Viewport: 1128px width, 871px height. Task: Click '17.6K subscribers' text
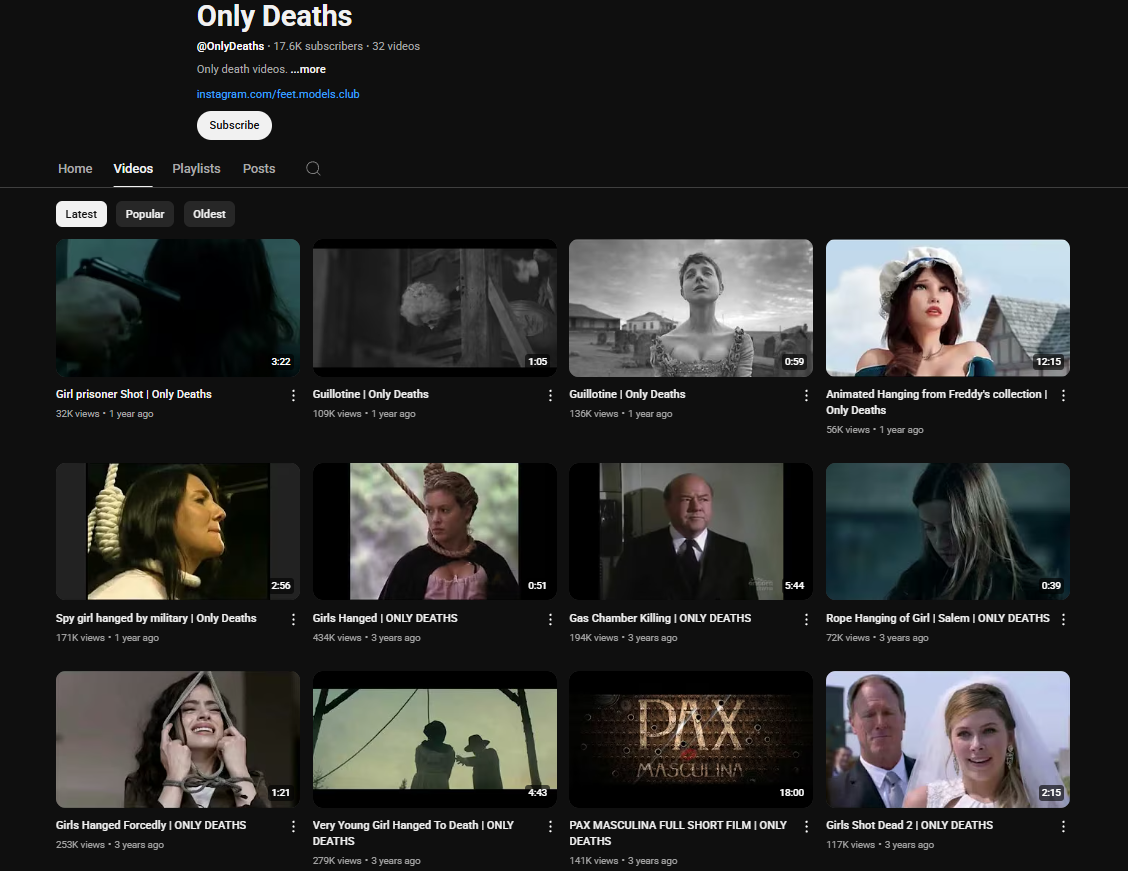coord(318,46)
